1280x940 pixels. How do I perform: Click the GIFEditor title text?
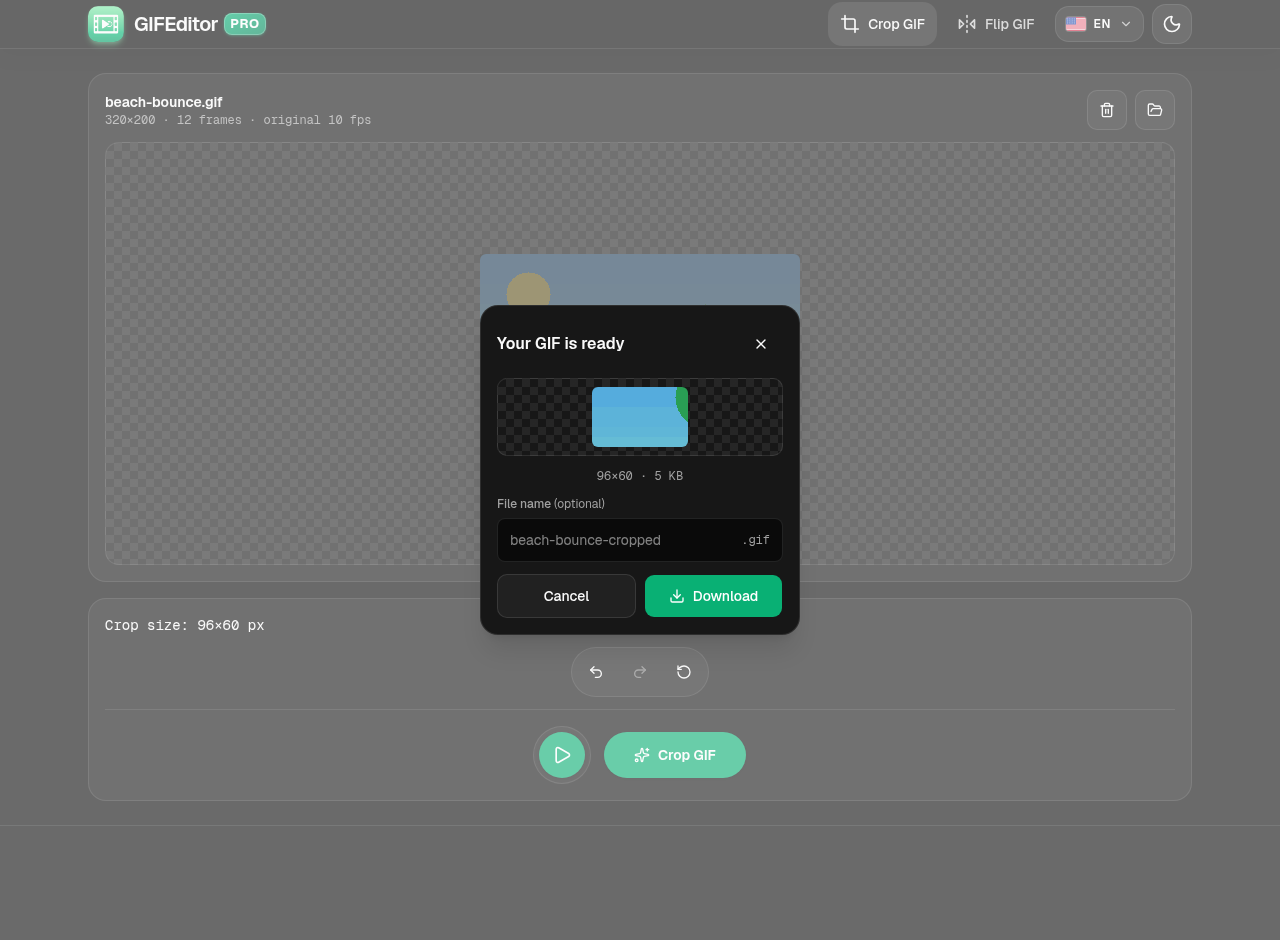[176, 24]
